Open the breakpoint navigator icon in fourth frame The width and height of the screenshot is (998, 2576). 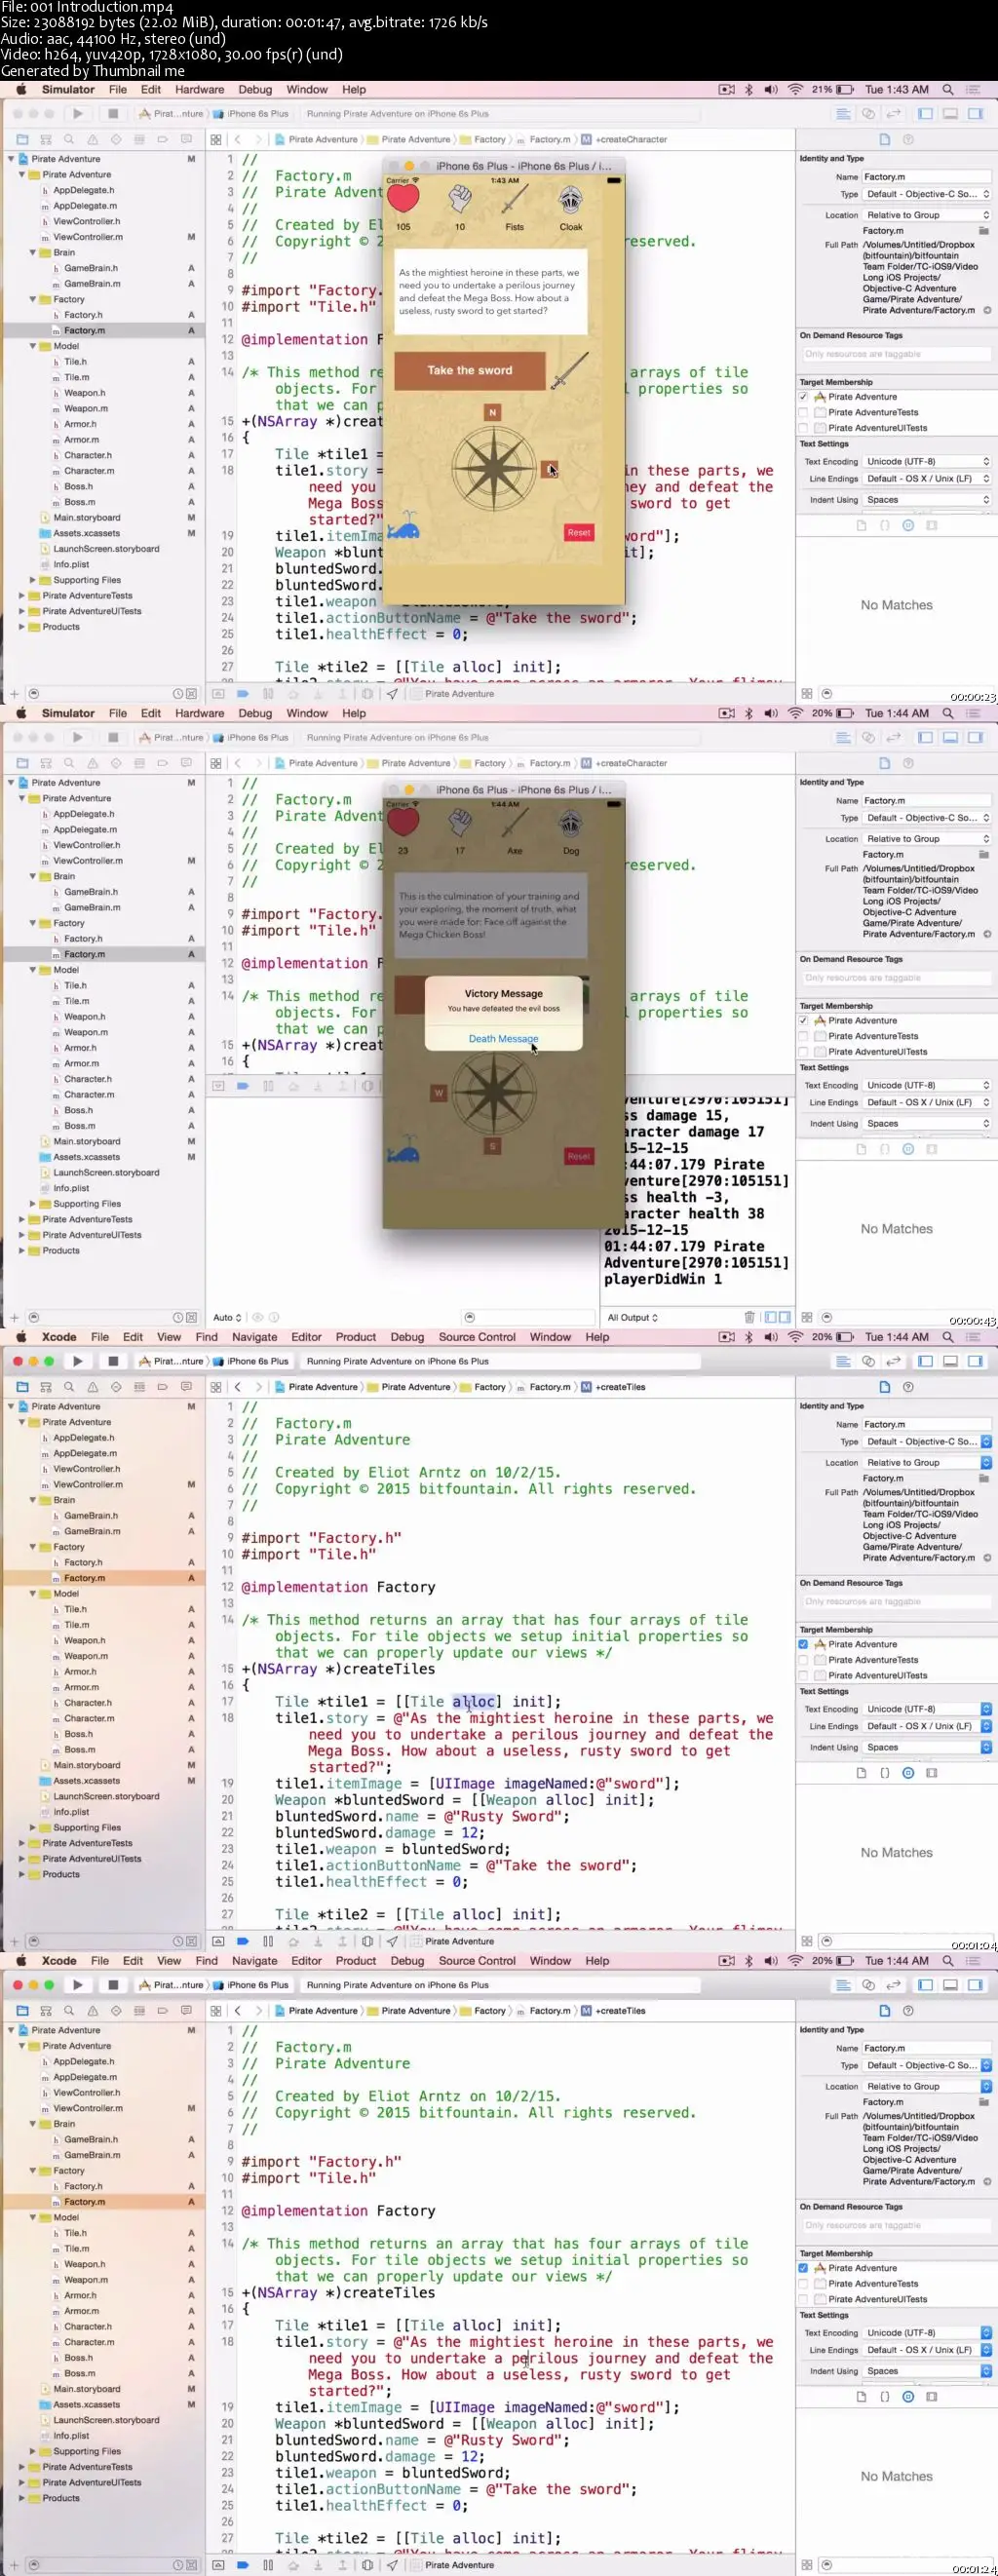163,2011
